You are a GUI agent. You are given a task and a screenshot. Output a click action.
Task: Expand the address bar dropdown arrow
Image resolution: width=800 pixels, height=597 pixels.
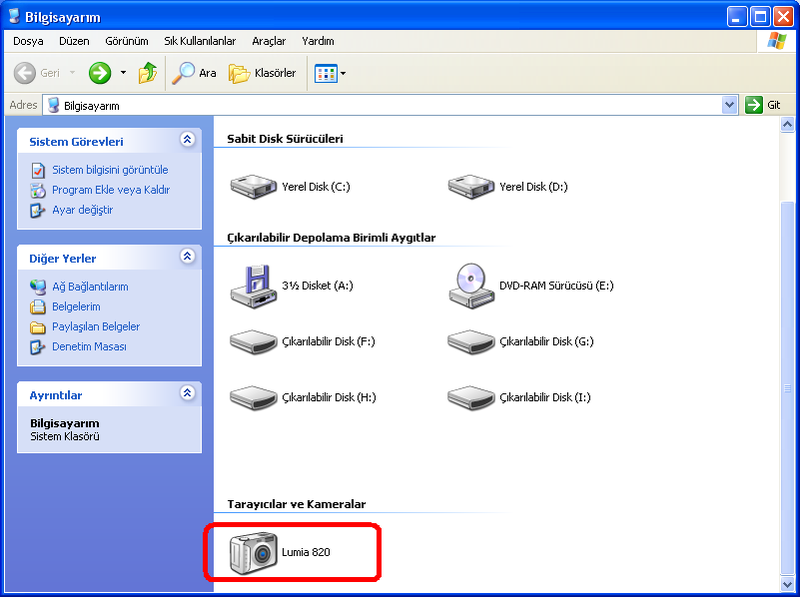tap(729, 105)
